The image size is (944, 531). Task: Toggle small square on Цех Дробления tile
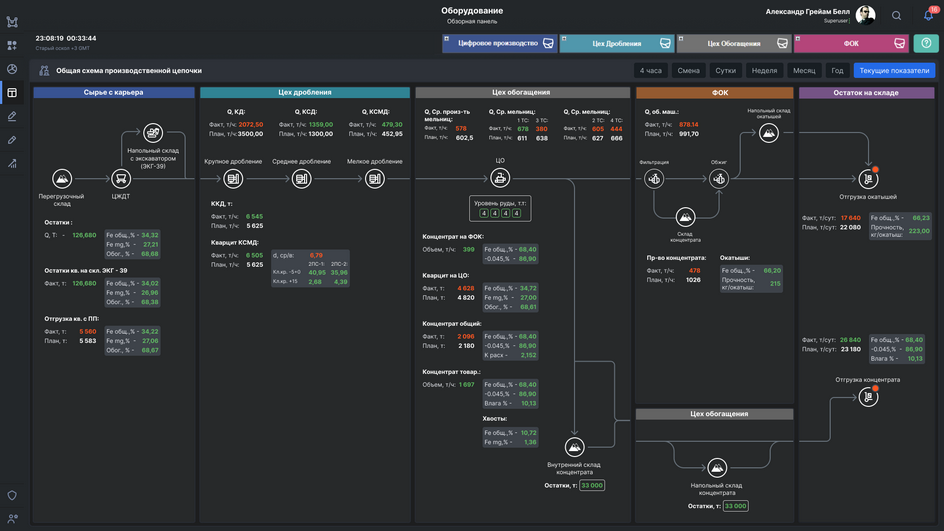pos(564,39)
